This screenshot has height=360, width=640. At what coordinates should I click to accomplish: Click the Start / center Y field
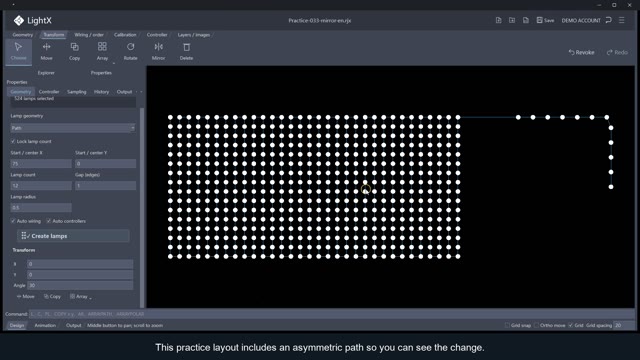[105, 164]
